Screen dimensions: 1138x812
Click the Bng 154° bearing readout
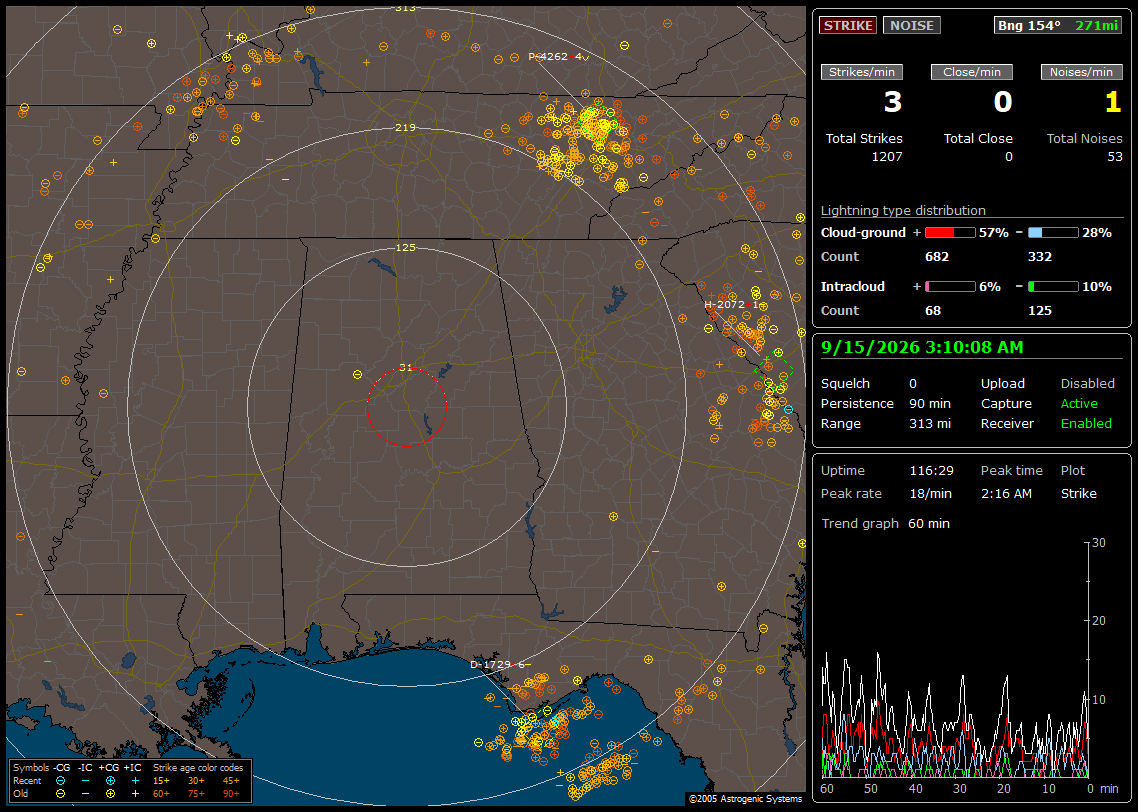point(1029,25)
